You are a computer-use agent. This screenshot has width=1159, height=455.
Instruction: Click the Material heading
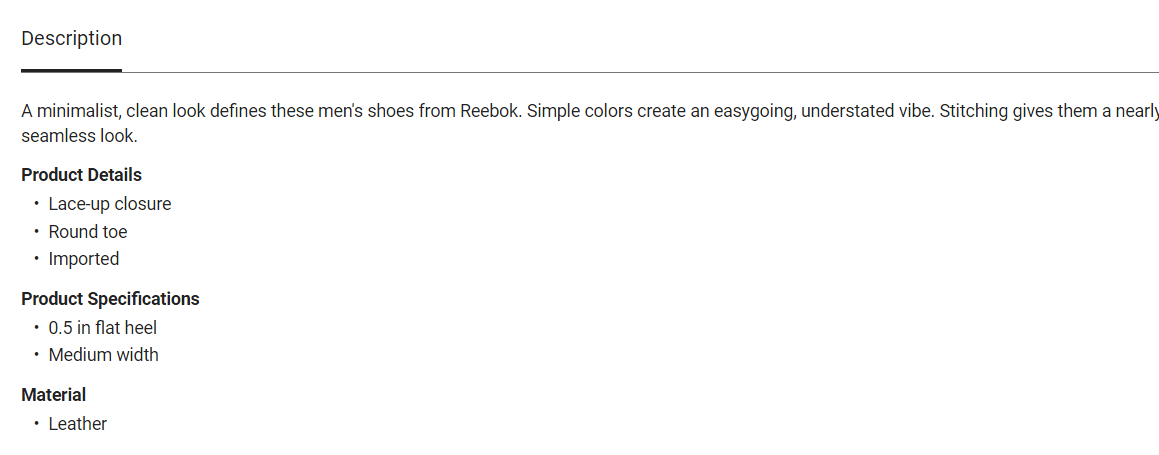click(x=54, y=395)
